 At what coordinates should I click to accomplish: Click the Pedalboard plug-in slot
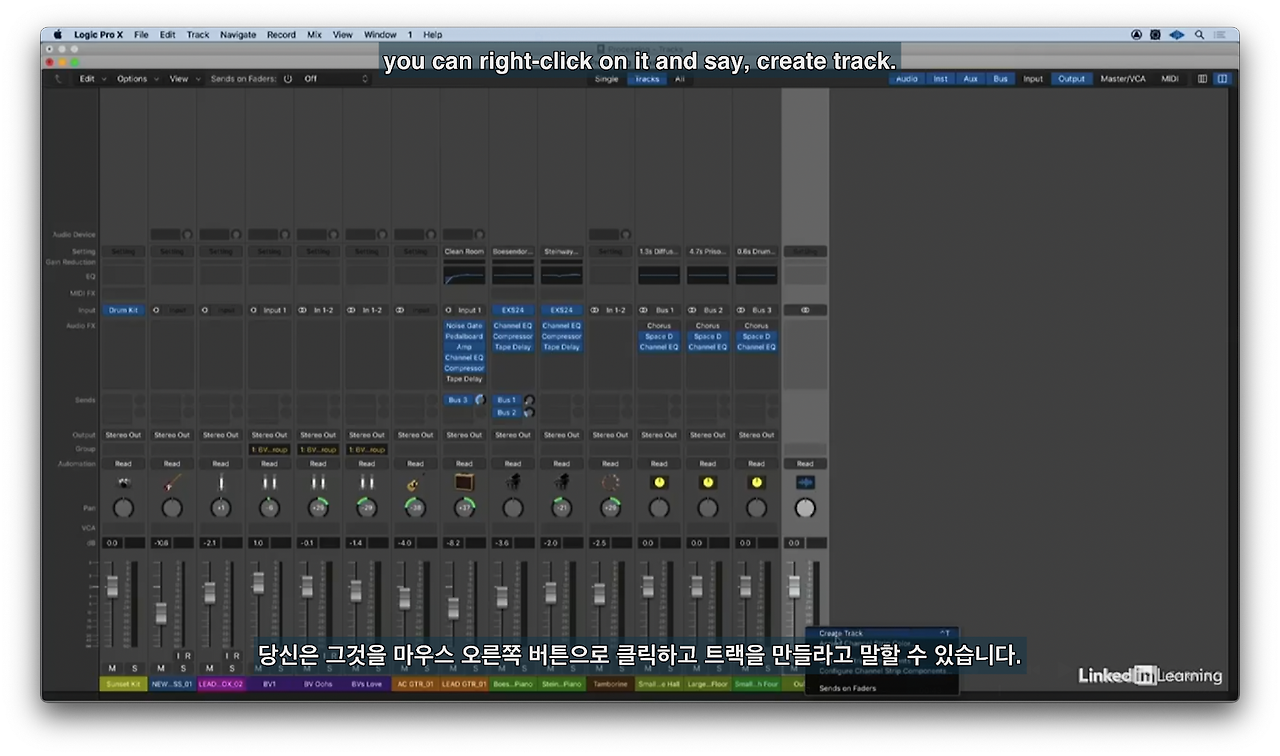pos(464,337)
